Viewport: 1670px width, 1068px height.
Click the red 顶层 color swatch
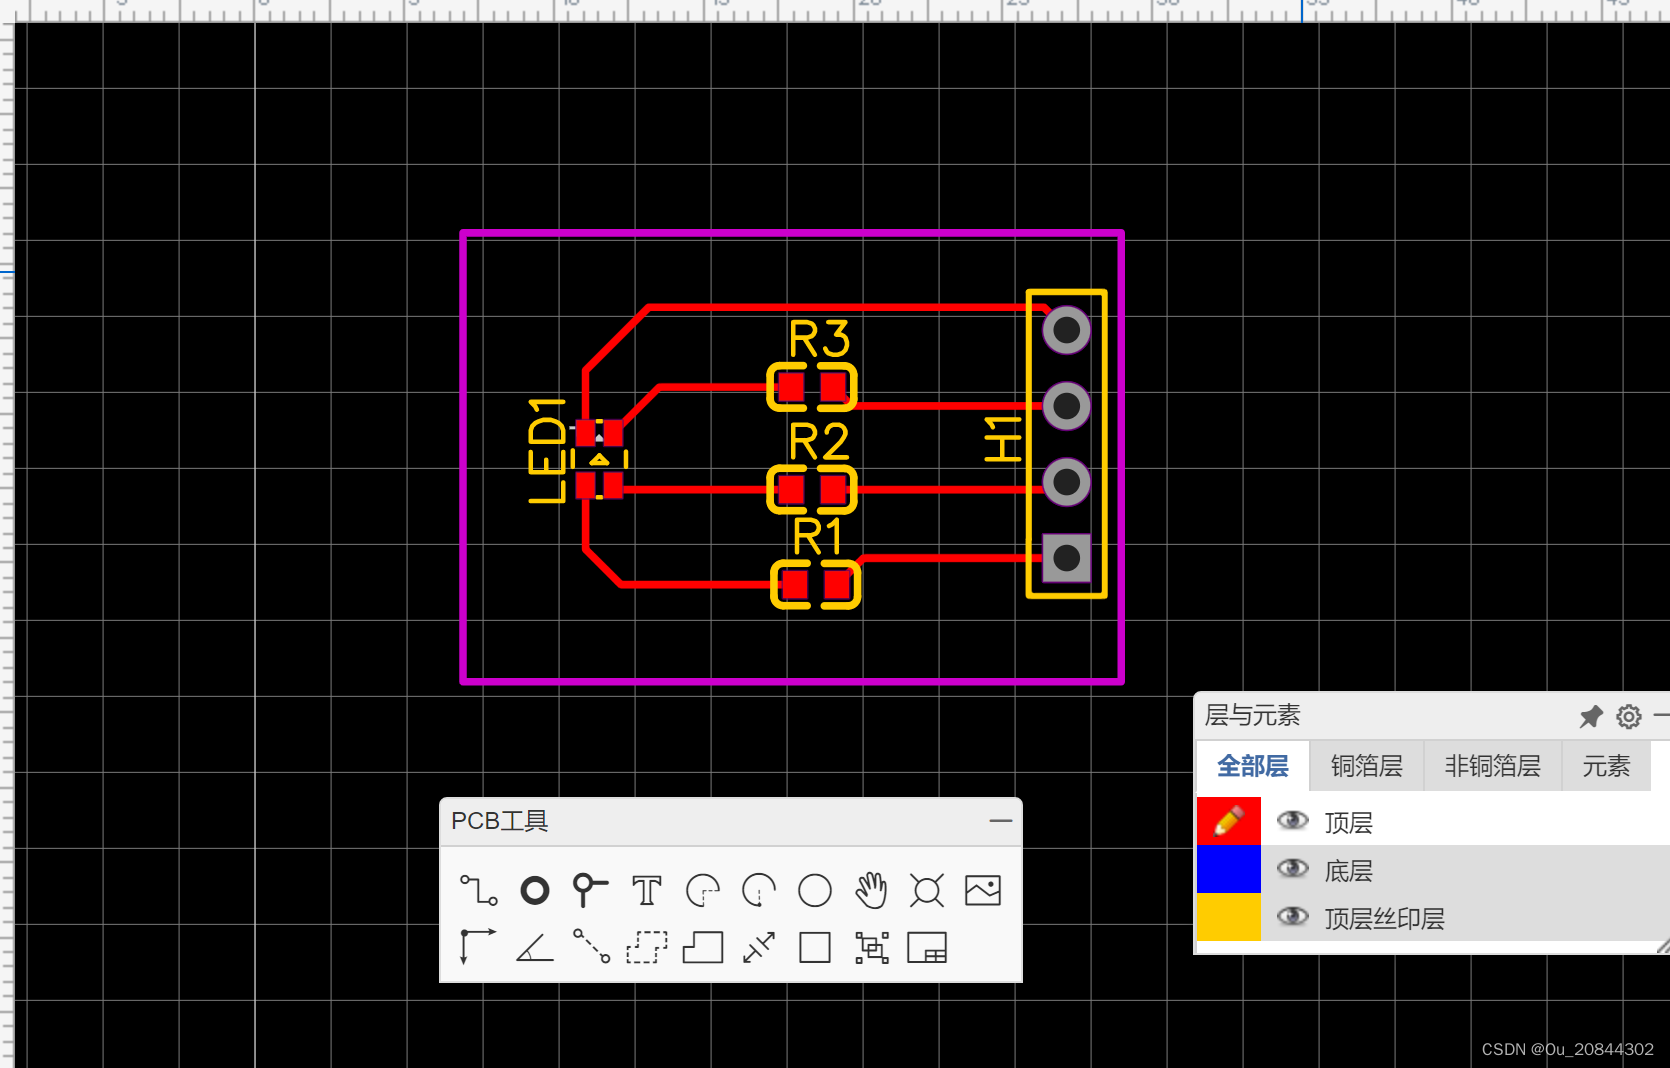click(1229, 821)
